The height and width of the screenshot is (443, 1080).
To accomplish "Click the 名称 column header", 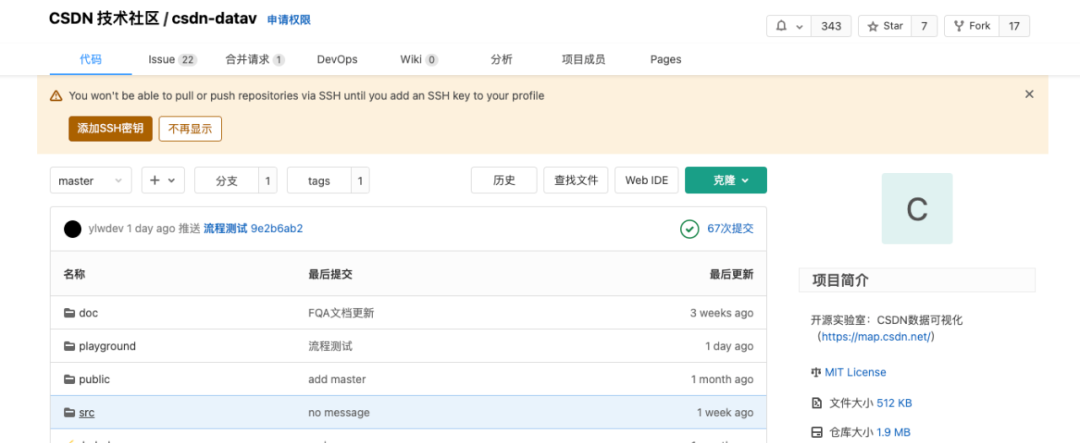I will point(74,274).
